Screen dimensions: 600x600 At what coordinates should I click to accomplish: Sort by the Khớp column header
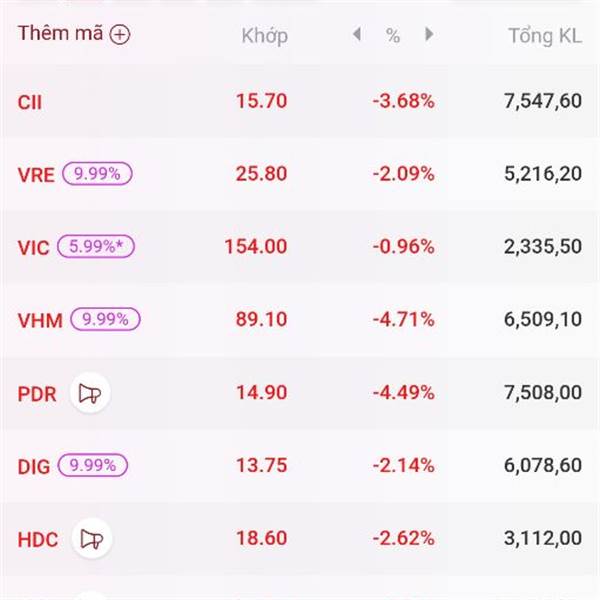coord(264,36)
